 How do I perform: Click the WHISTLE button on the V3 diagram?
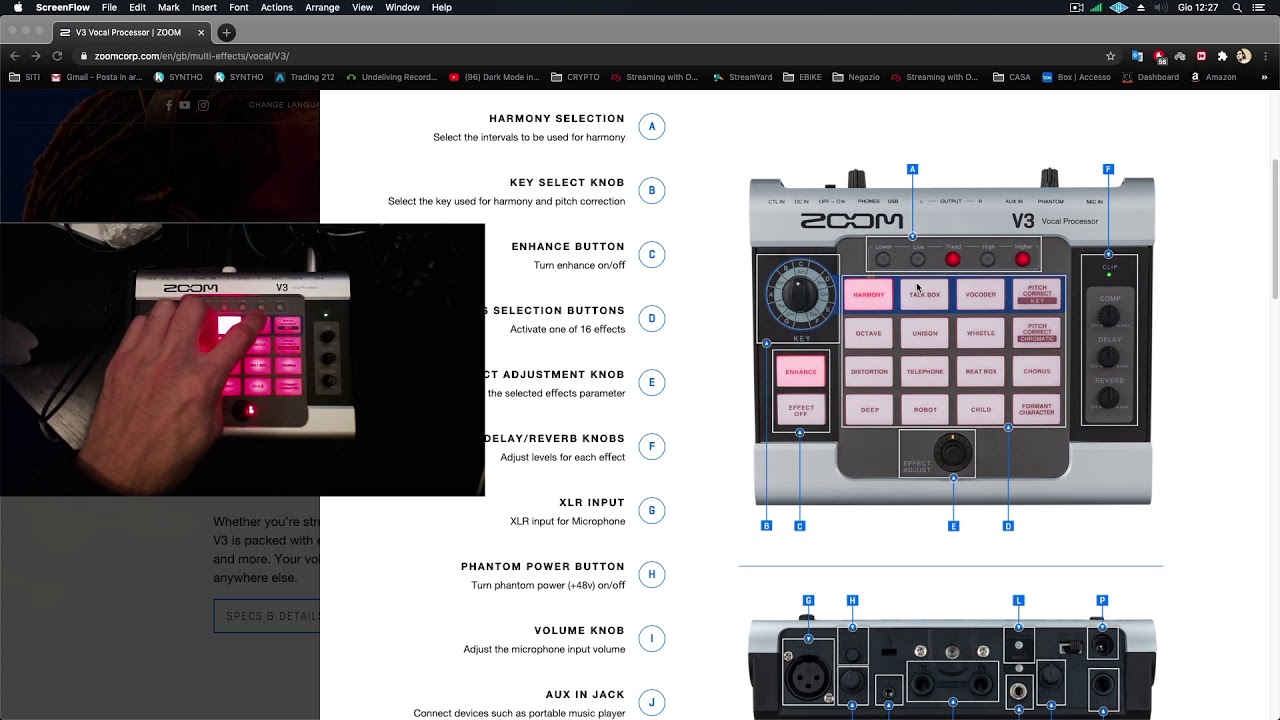point(981,333)
